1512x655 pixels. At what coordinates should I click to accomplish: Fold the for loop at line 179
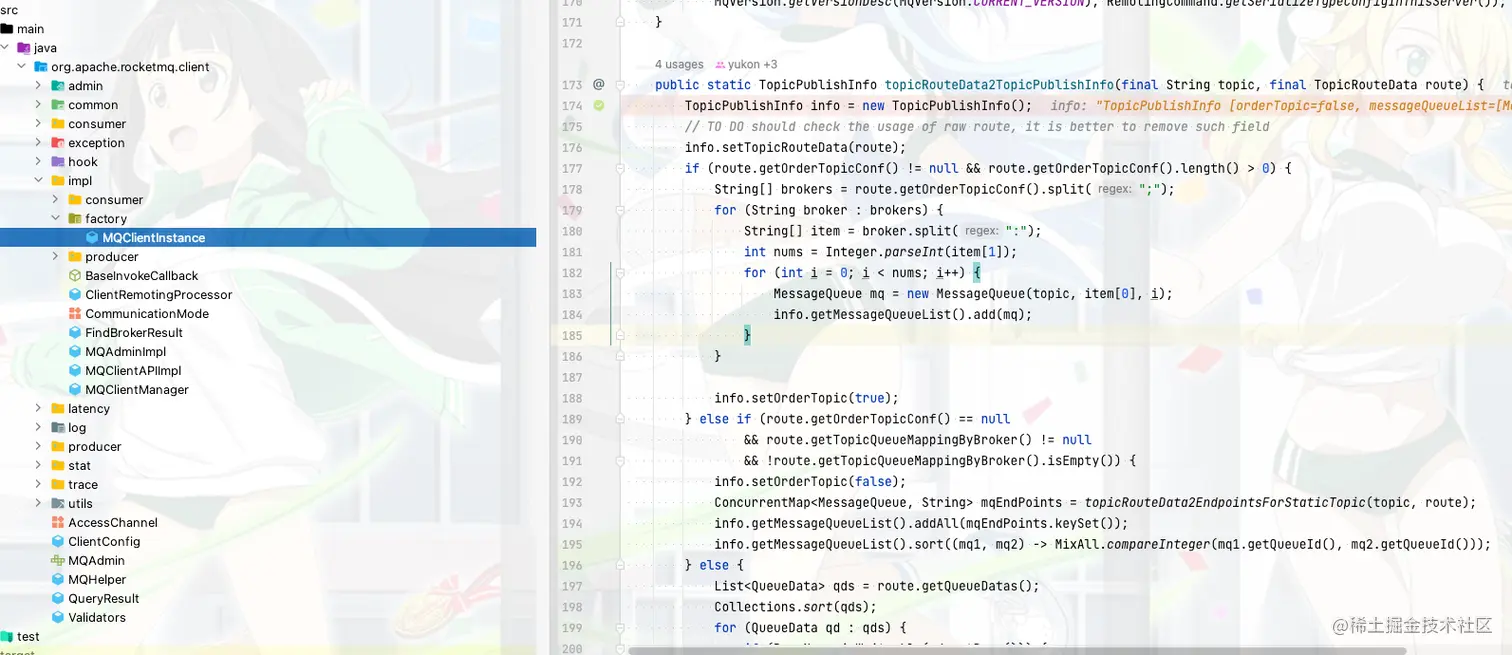click(621, 210)
